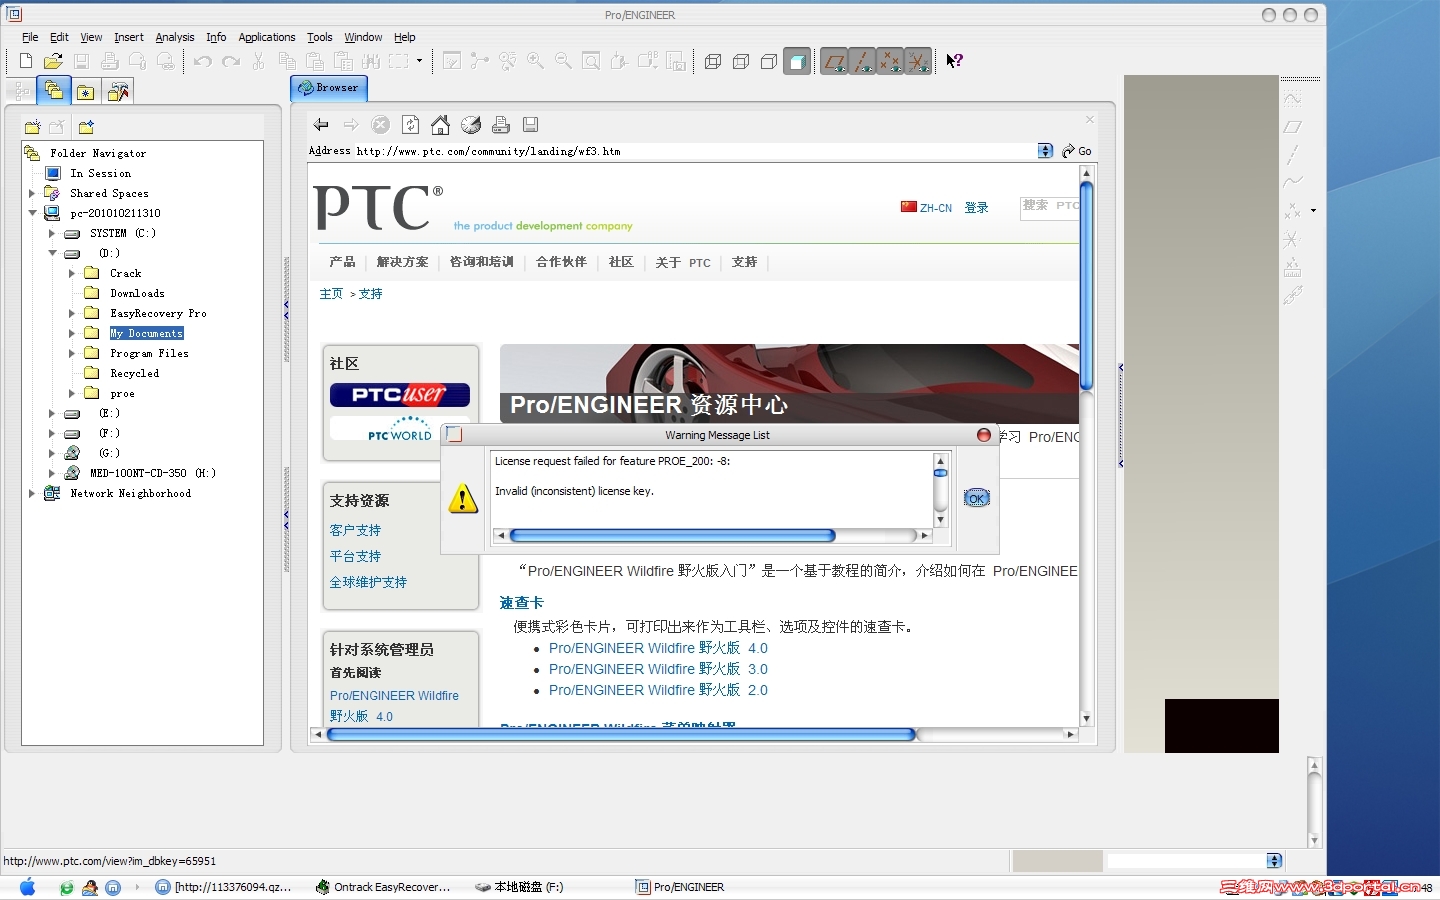The width and height of the screenshot is (1440, 900).
Task: Click the starred folder icon above the folder tree
Action: 86,127
